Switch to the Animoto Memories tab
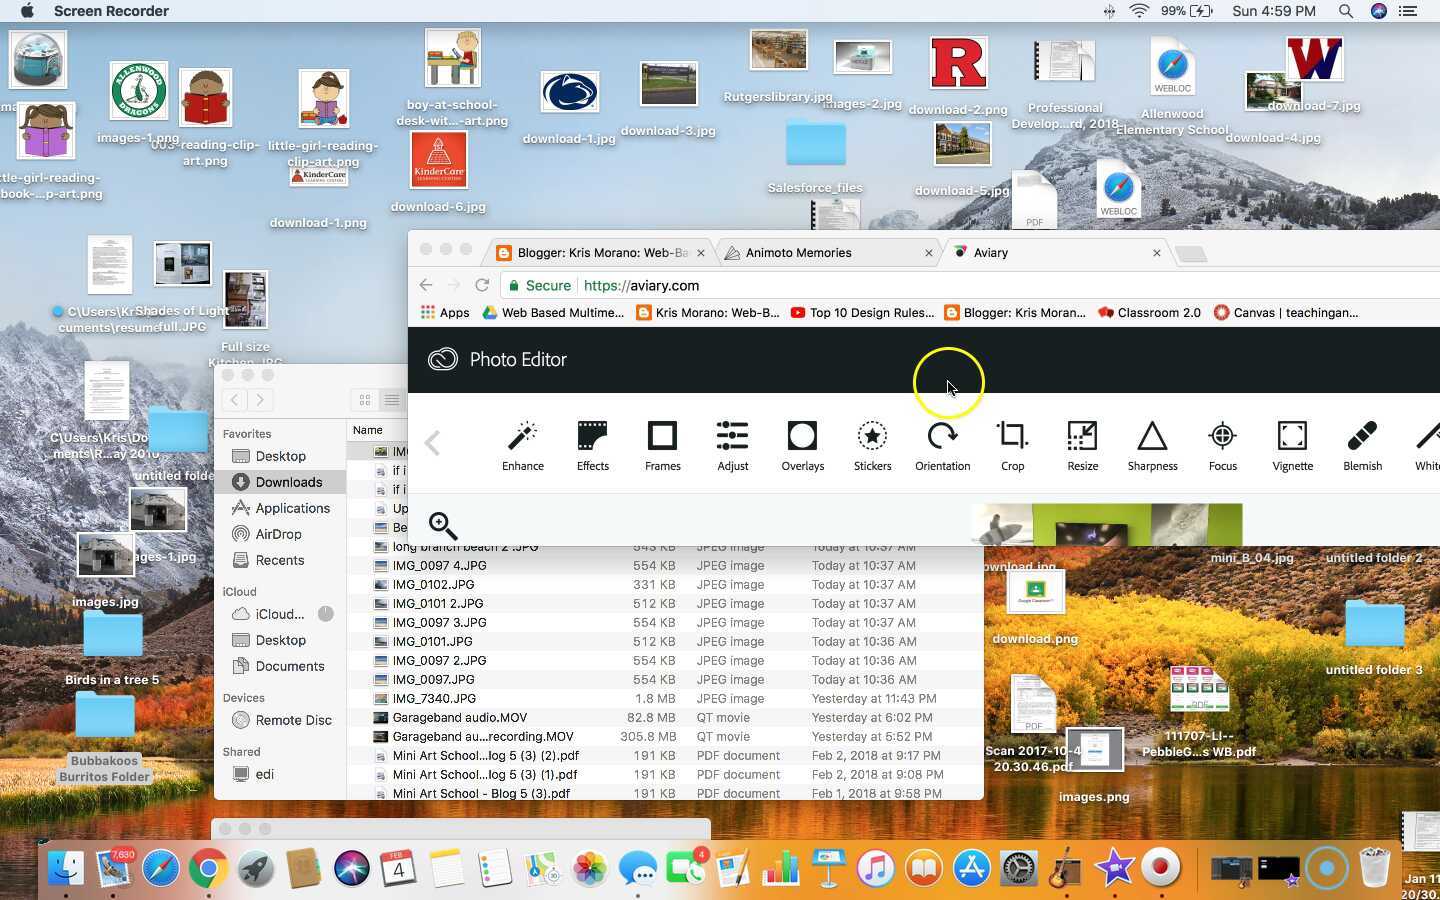1440x900 pixels. tap(798, 252)
